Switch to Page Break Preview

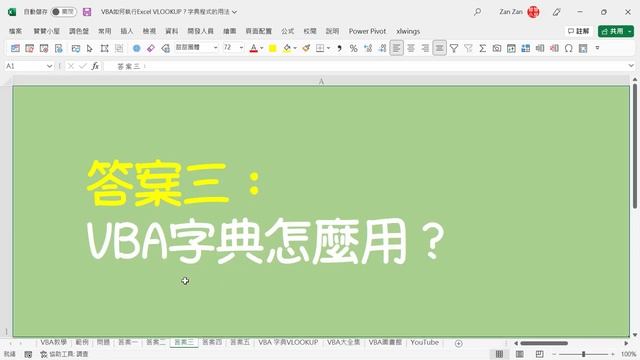point(539,354)
